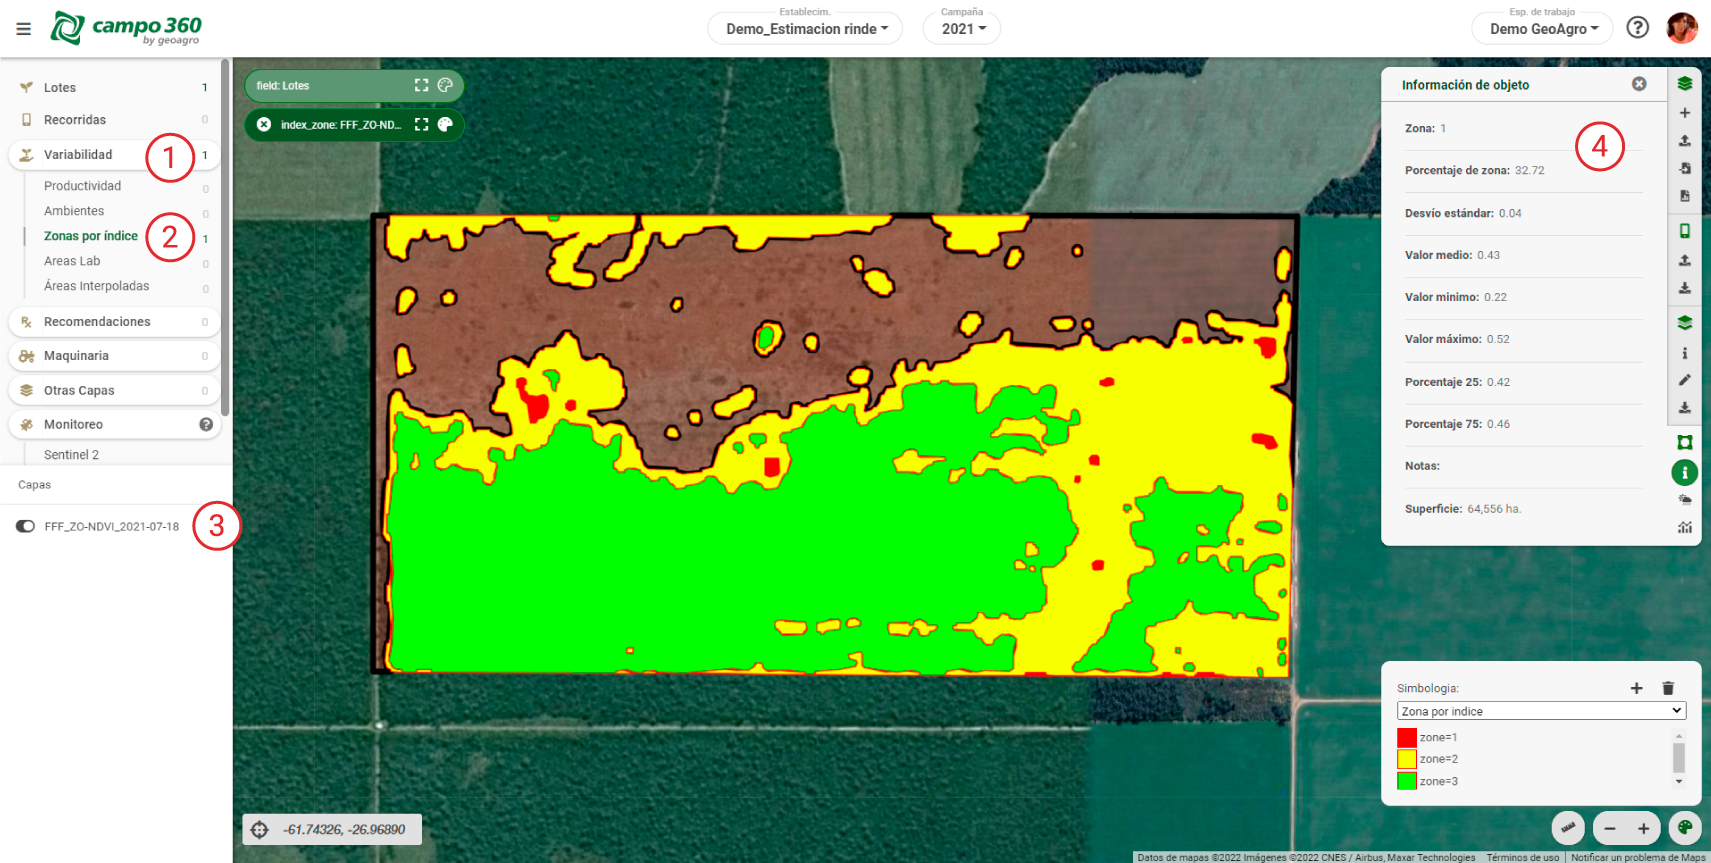The width and height of the screenshot is (1711, 863).
Task: Click the small black info icon above pencil
Action: pyautogui.click(x=1685, y=353)
